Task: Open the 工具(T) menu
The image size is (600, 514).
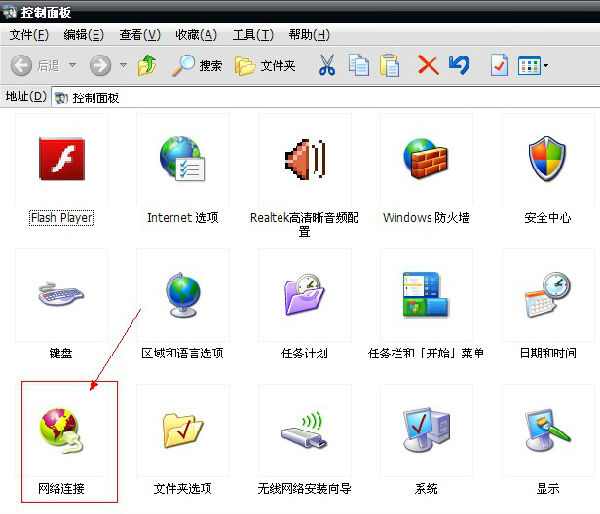Action: point(253,35)
